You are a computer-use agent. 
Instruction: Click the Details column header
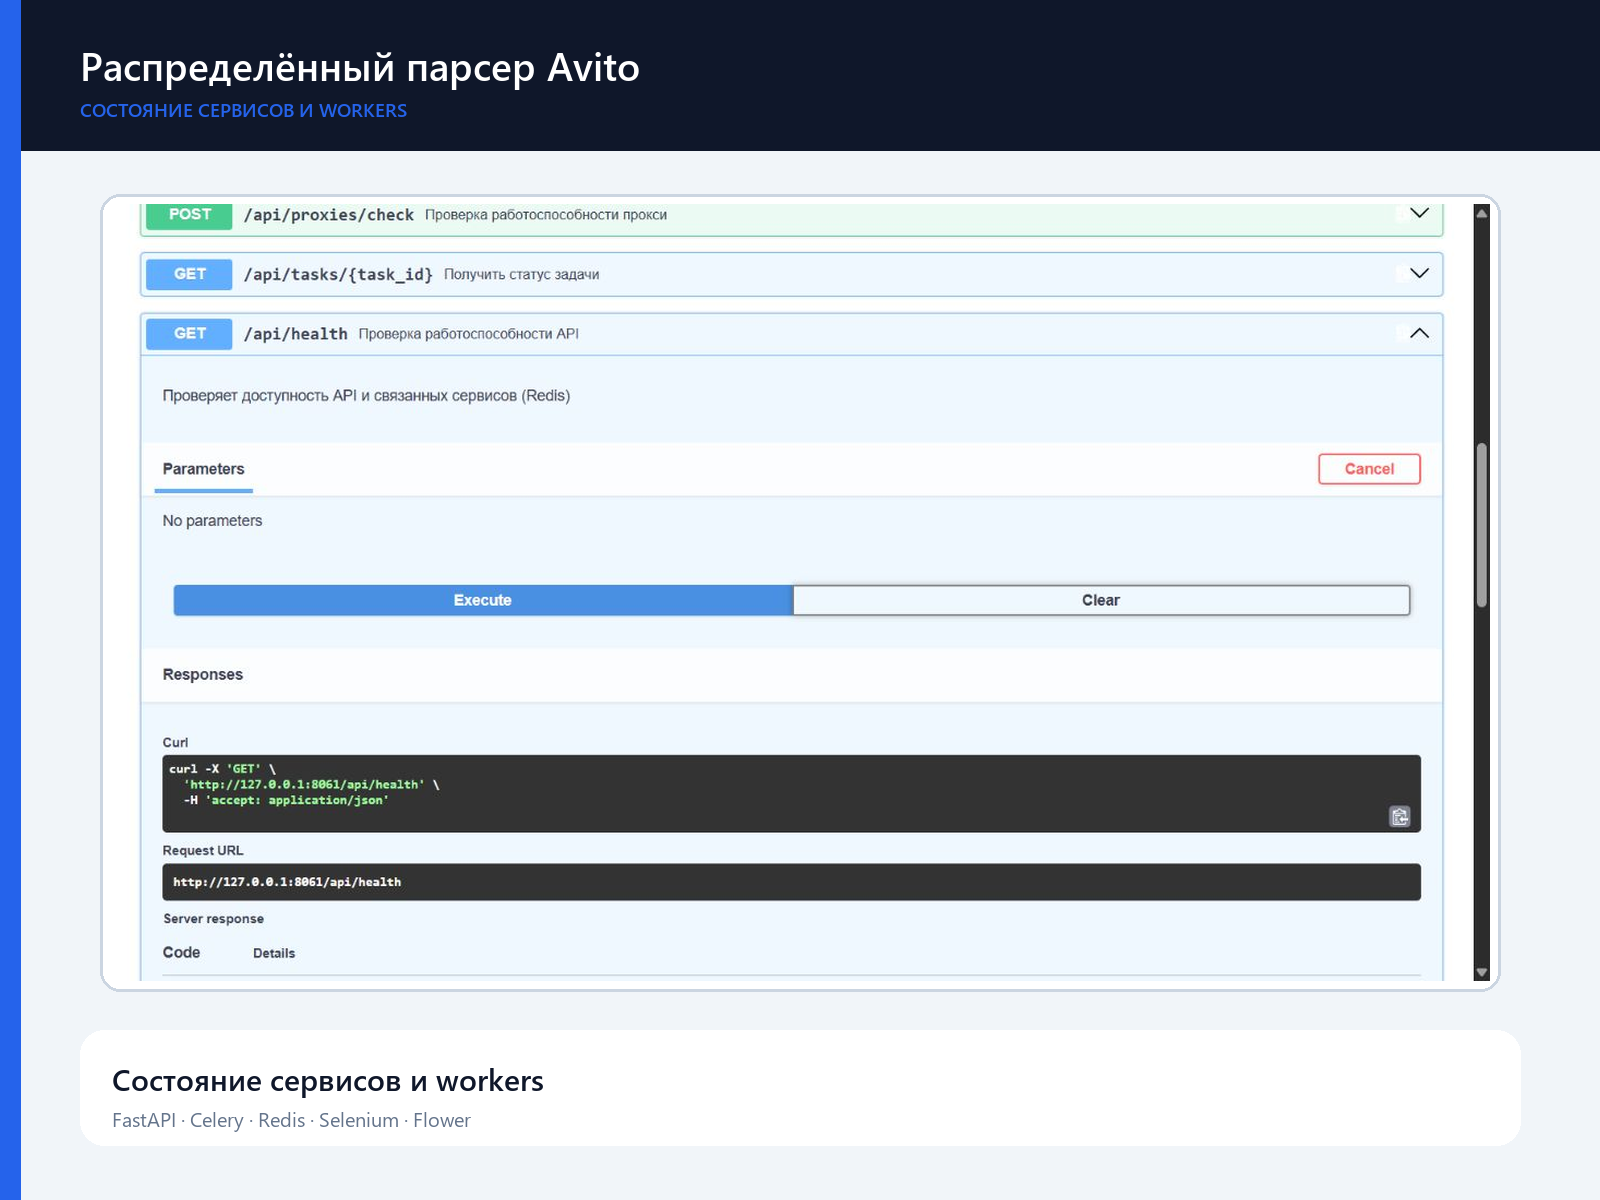point(274,953)
